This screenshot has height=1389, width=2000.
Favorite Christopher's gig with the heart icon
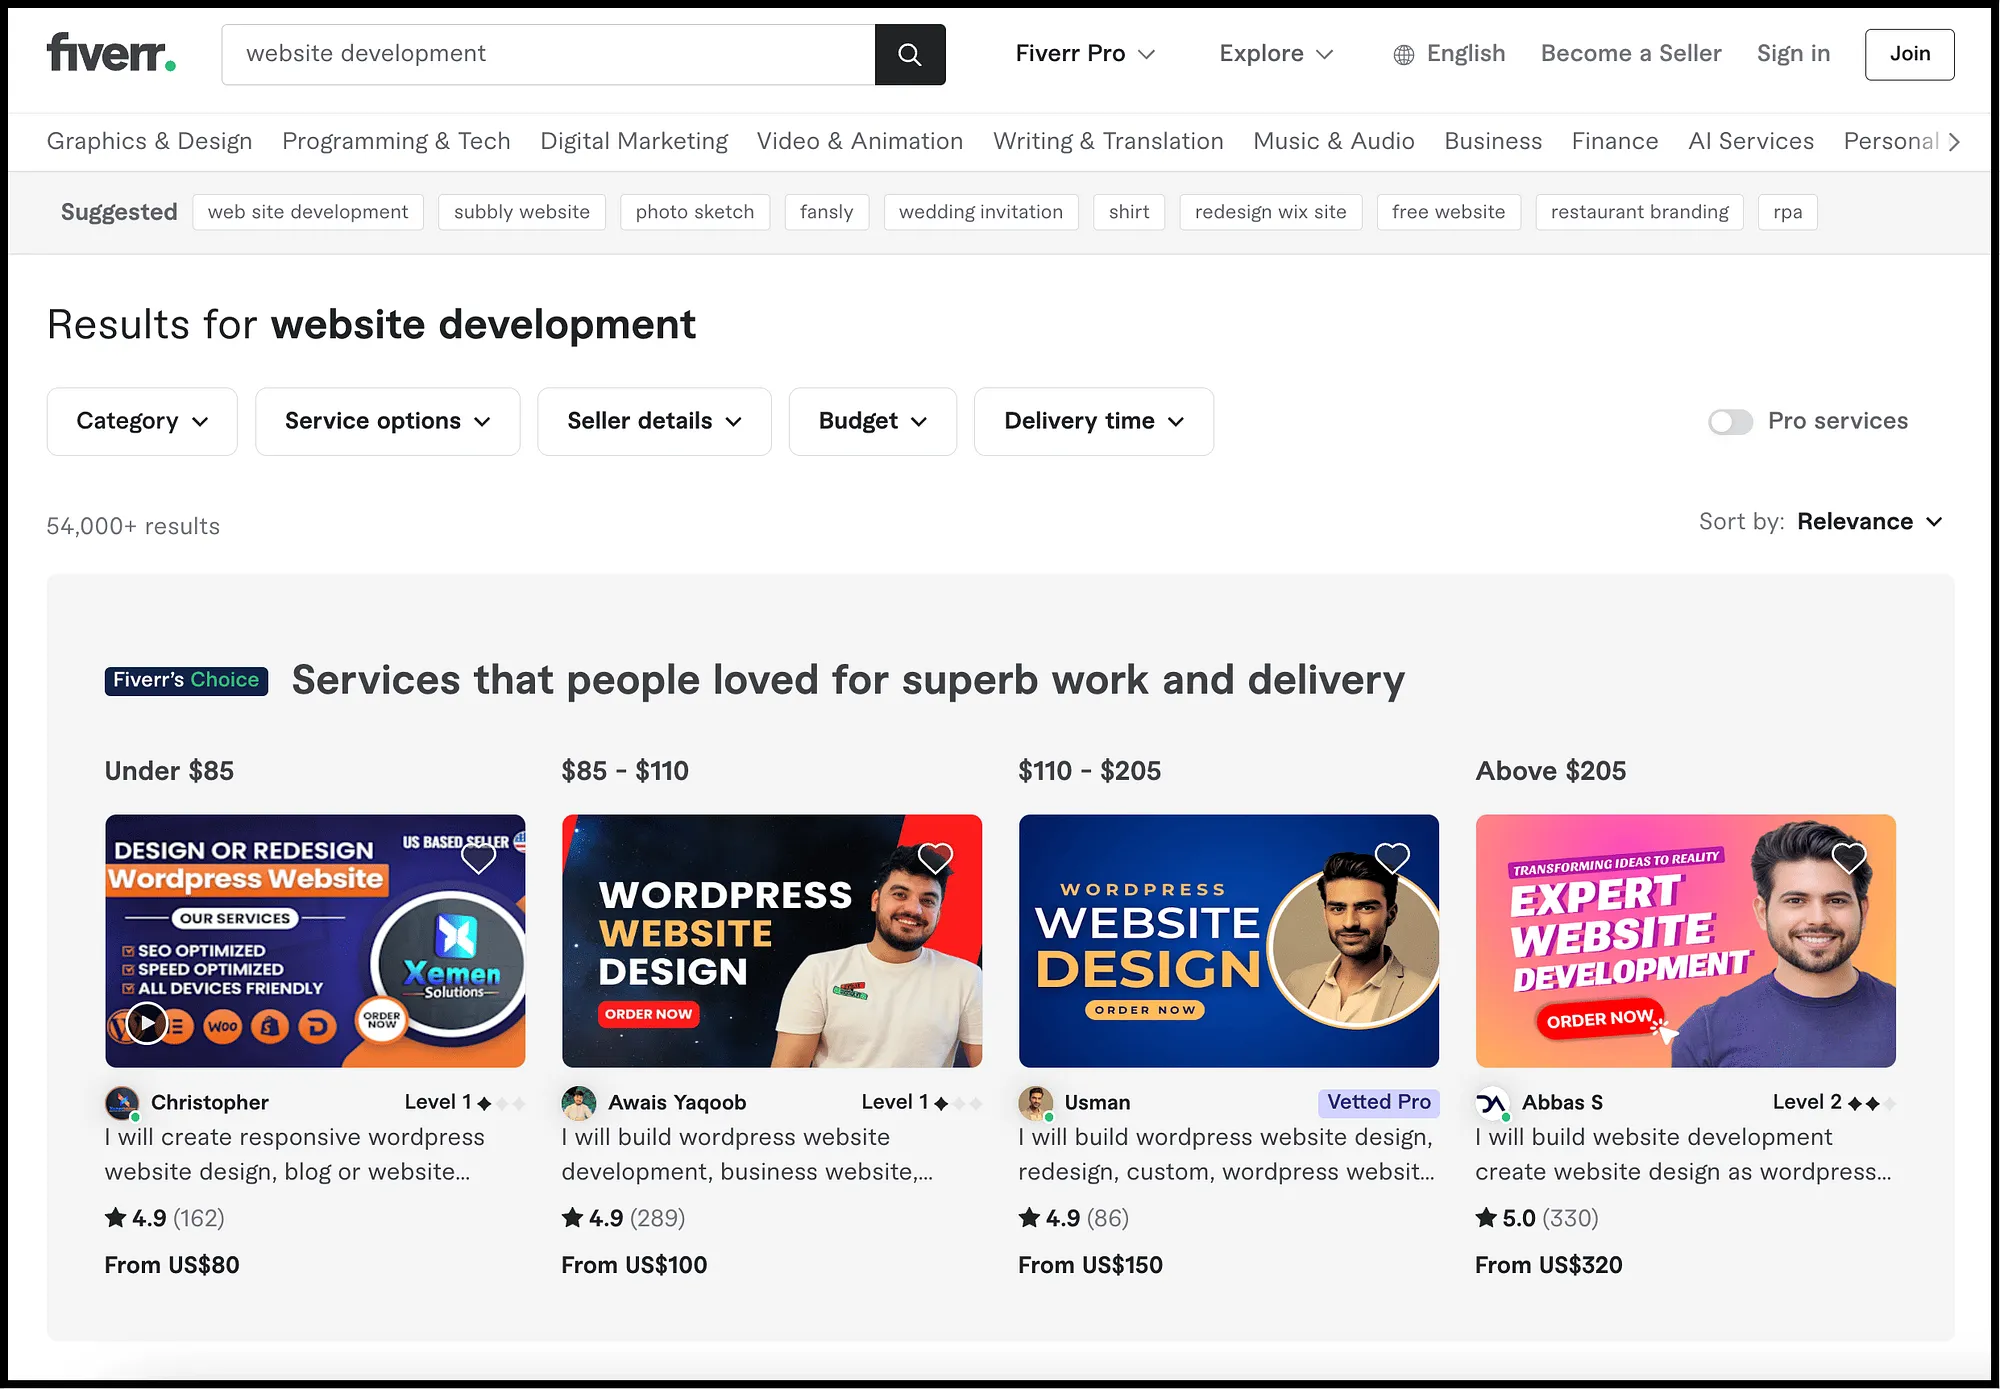(478, 858)
